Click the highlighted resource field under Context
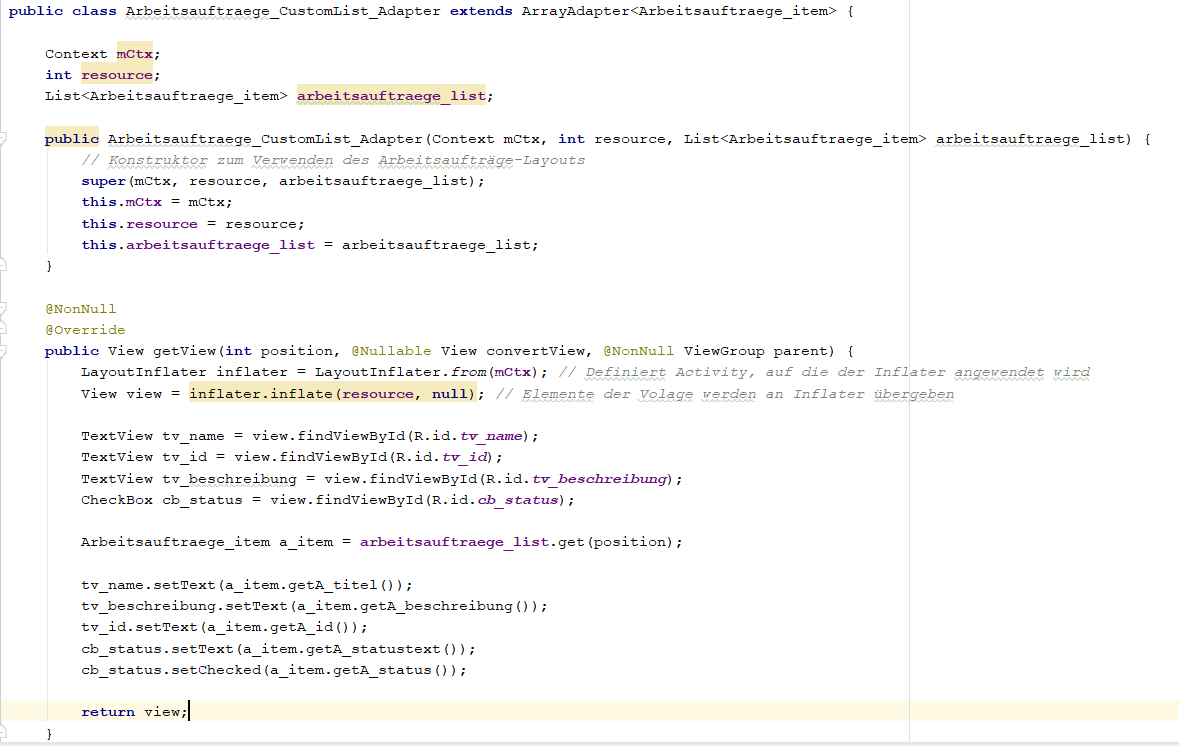Image resolution: width=1179 pixels, height=746 pixels. pyautogui.click(x=117, y=75)
